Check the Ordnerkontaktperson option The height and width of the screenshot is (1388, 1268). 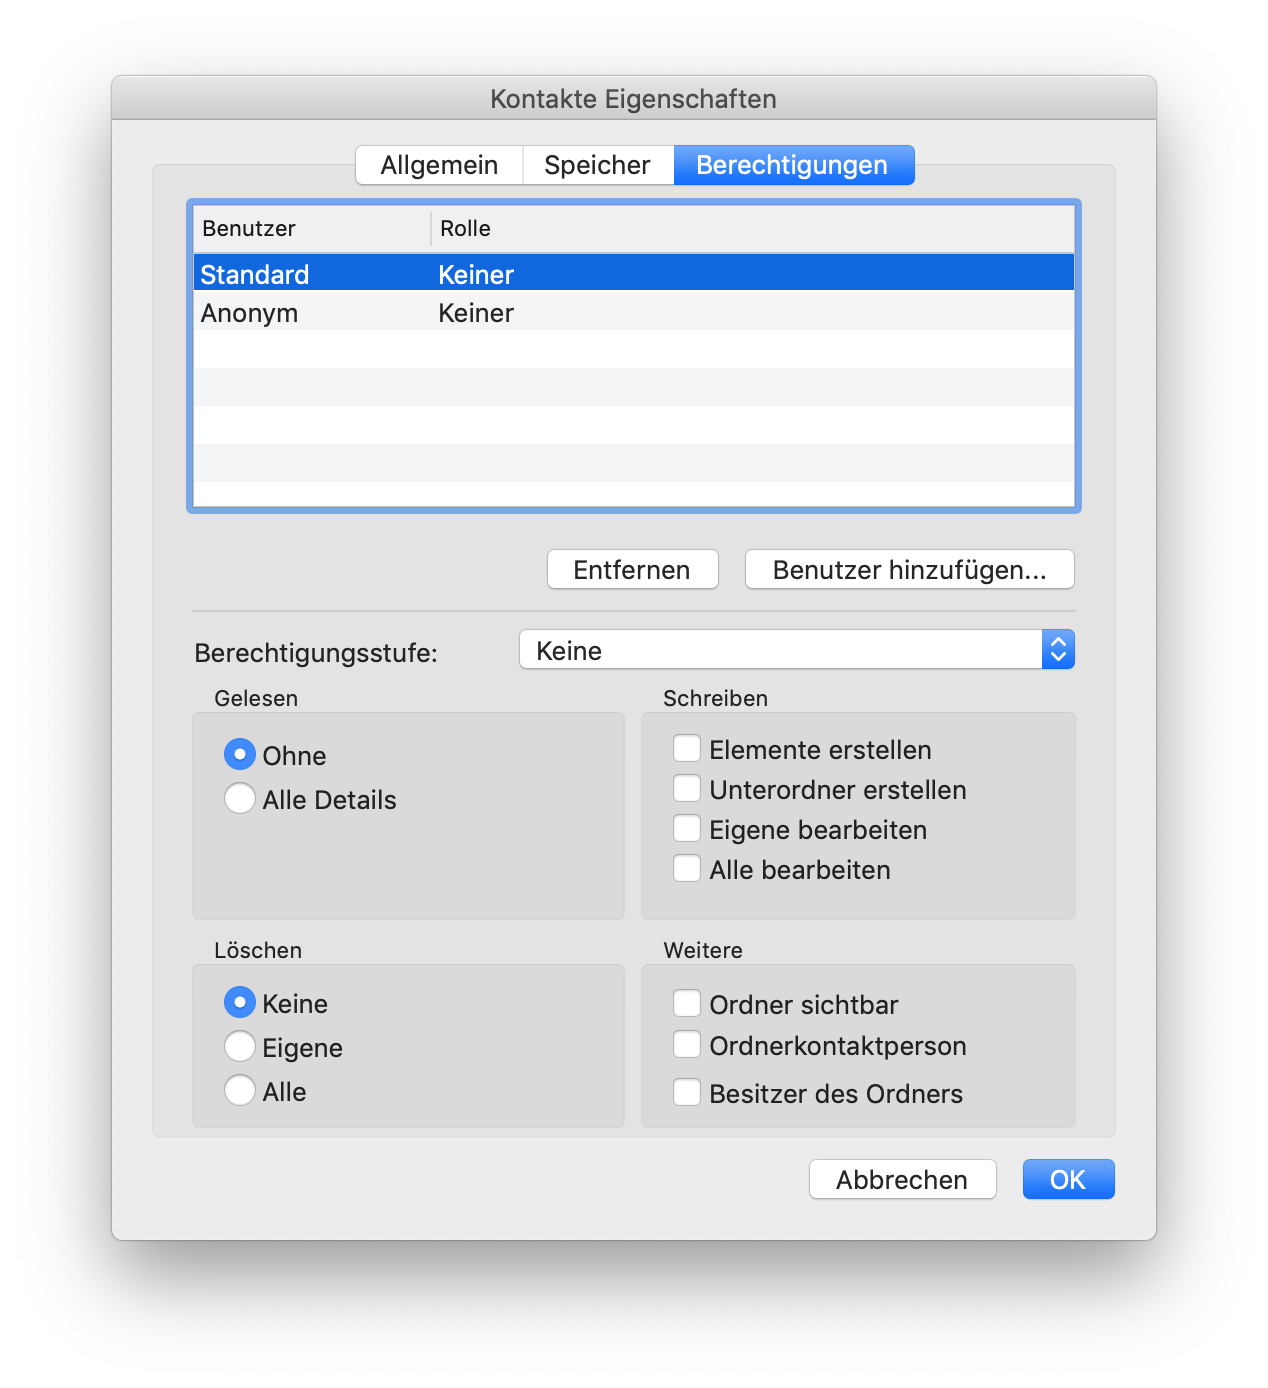tap(687, 1044)
